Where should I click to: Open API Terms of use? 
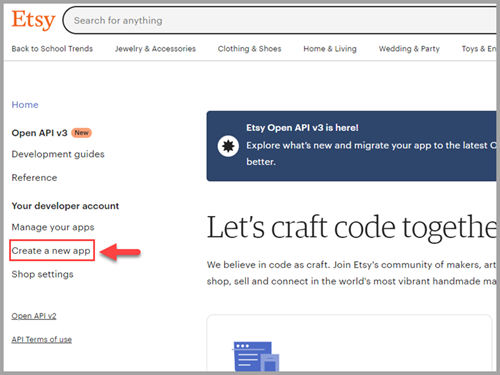tap(42, 339)
